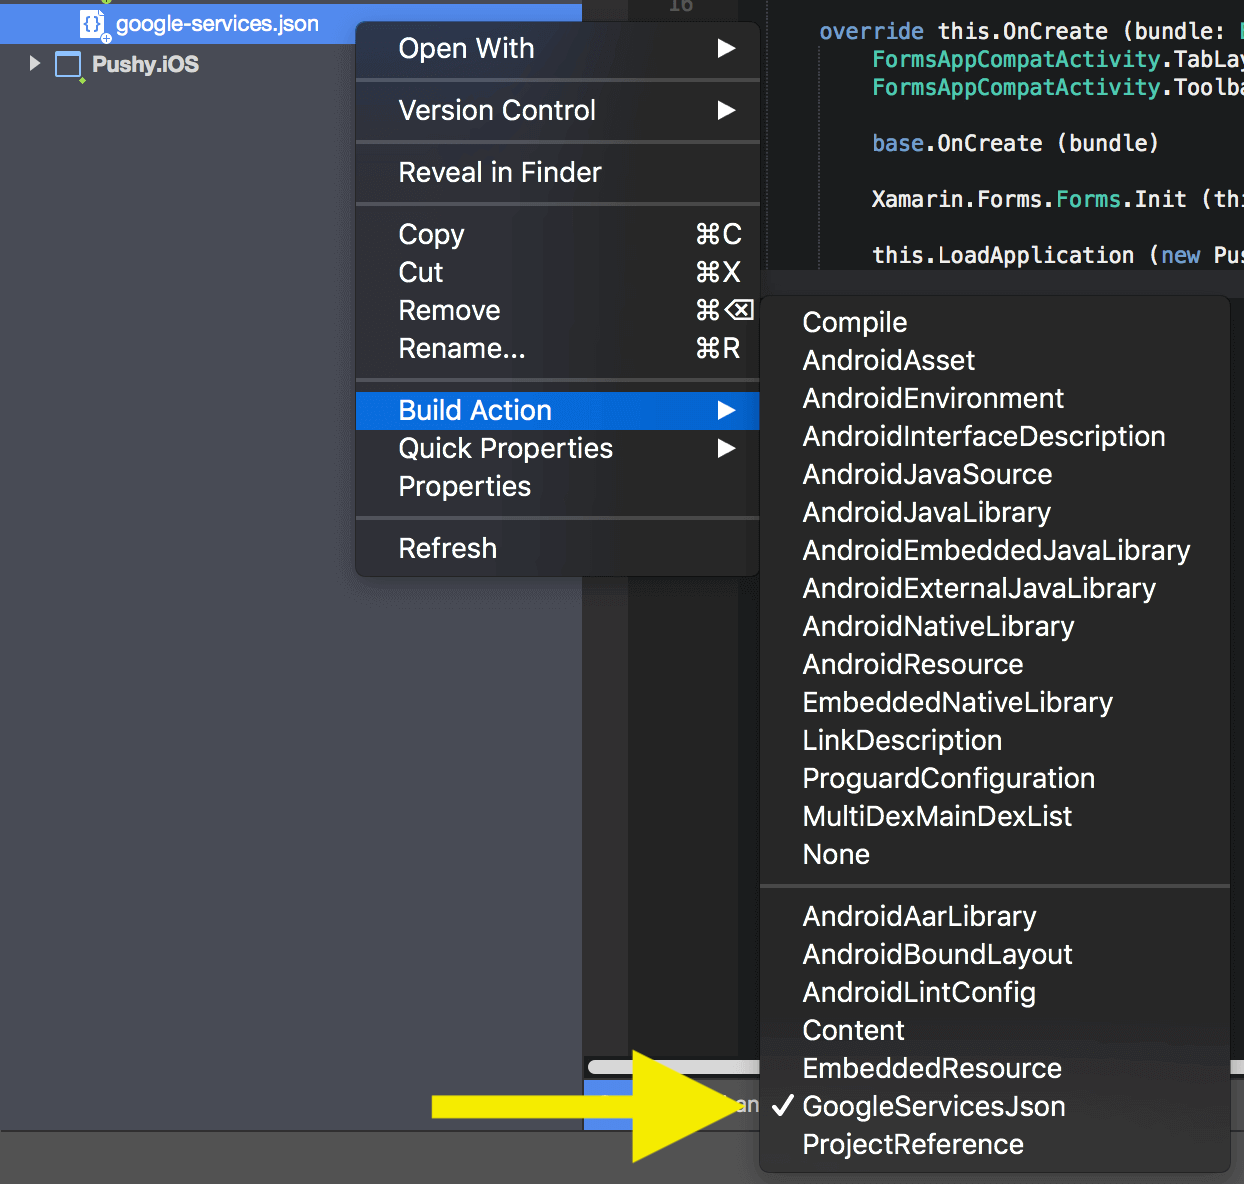Select the EmbeddedResource build action

[931, 1068]
